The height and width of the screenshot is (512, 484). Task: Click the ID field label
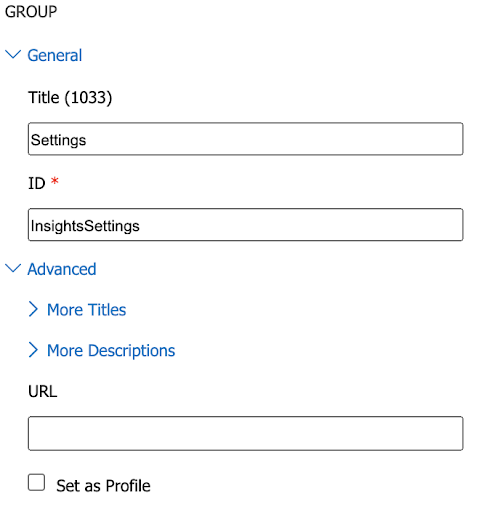(37, 183)
